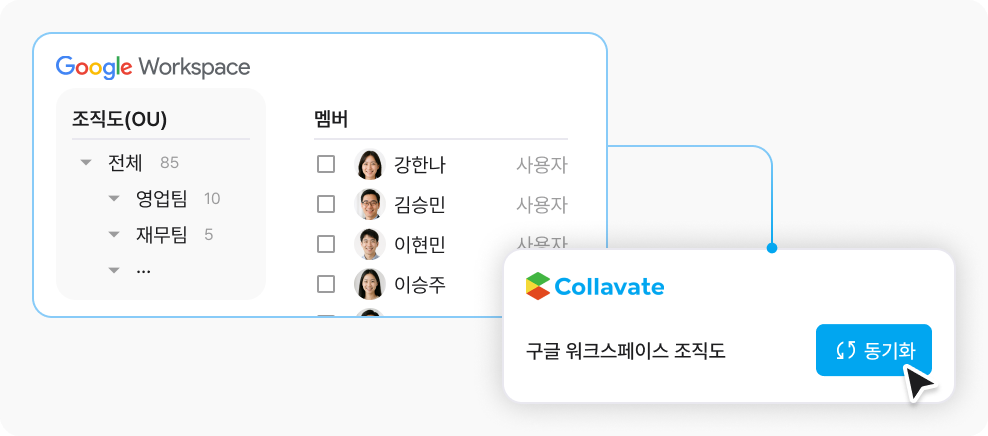Screen dimensions: 988x436
Task: Check the box next to 이승주
Action: tap(326, 284)
